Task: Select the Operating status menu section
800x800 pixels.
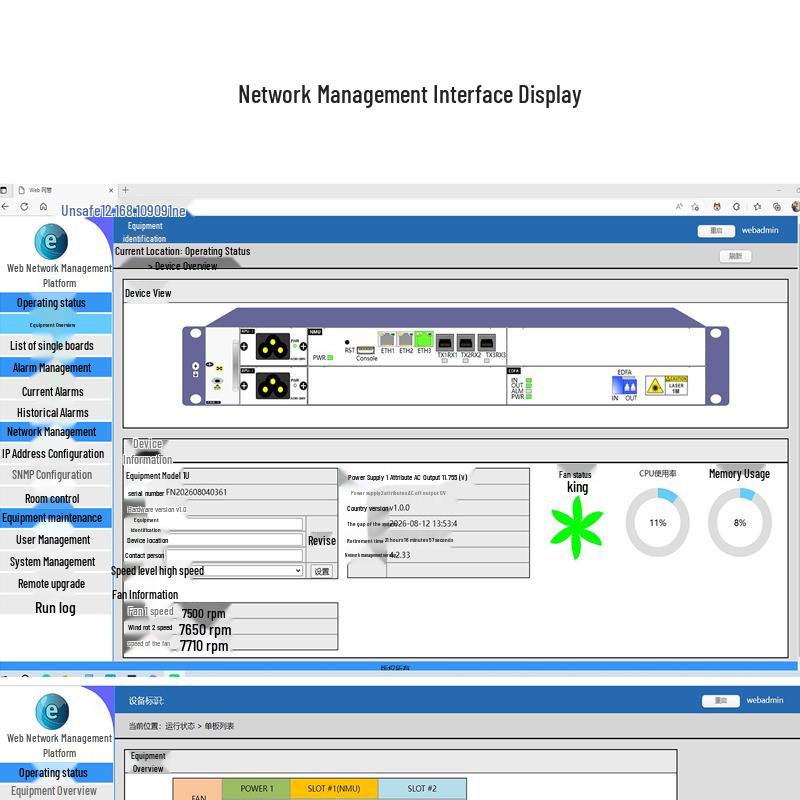Action: 56,303
